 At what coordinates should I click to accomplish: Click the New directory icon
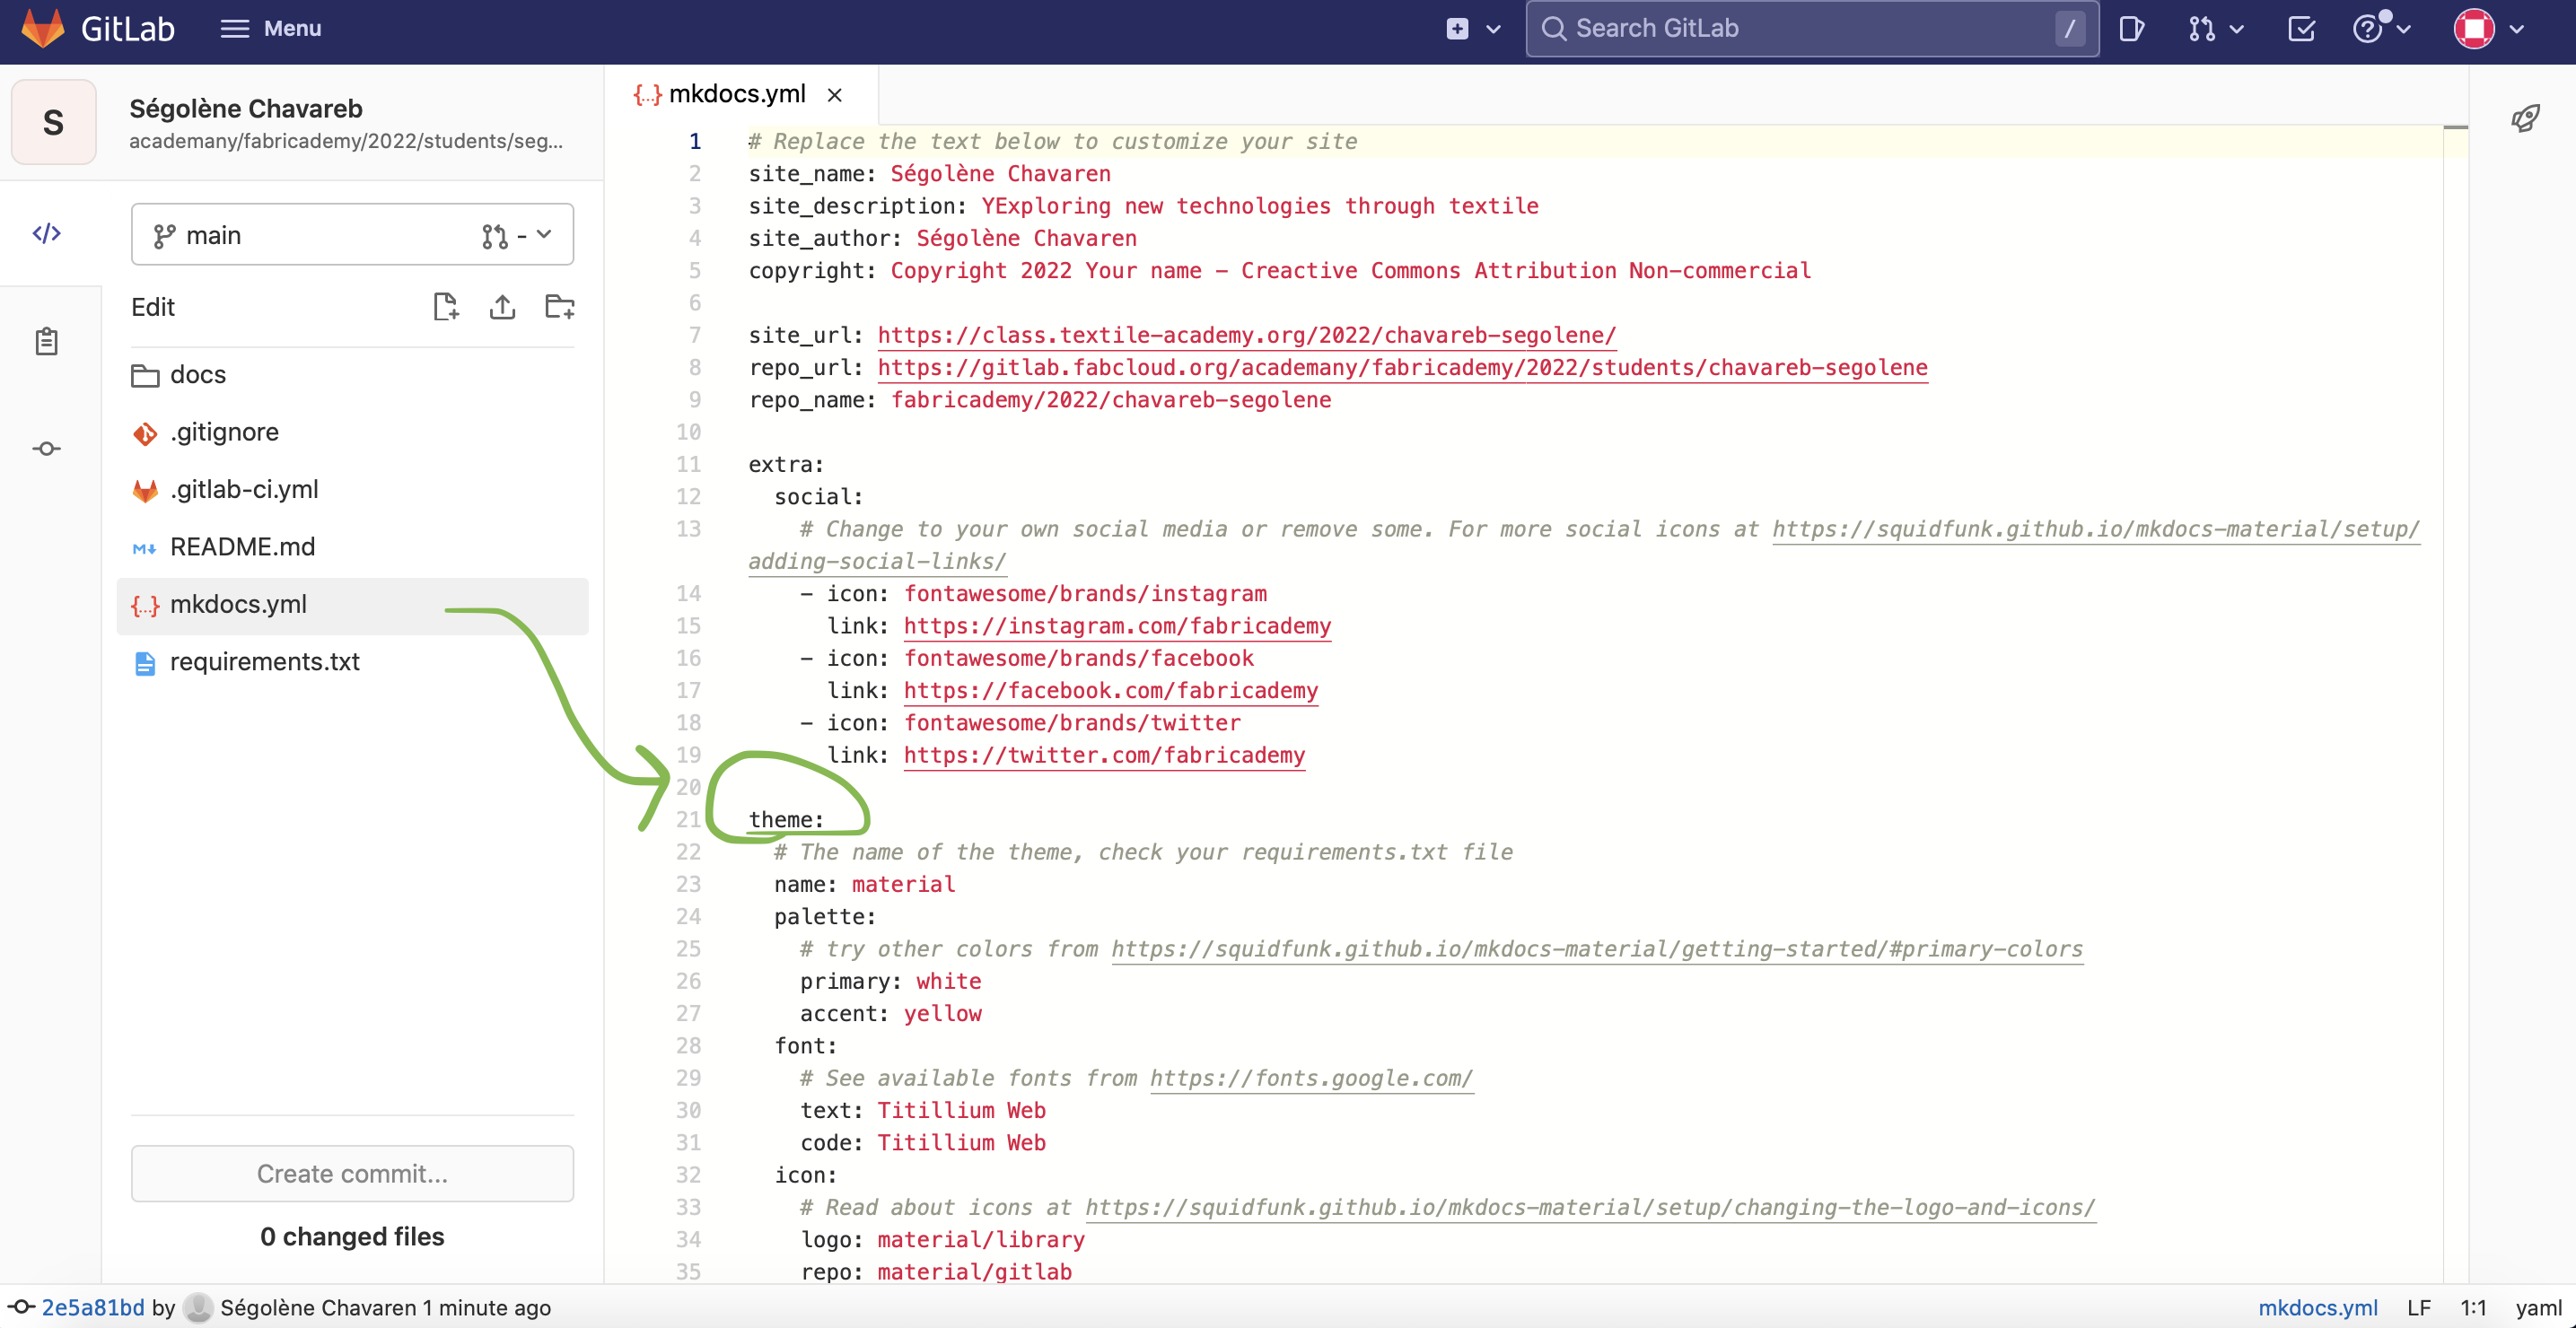coord(559,306)
